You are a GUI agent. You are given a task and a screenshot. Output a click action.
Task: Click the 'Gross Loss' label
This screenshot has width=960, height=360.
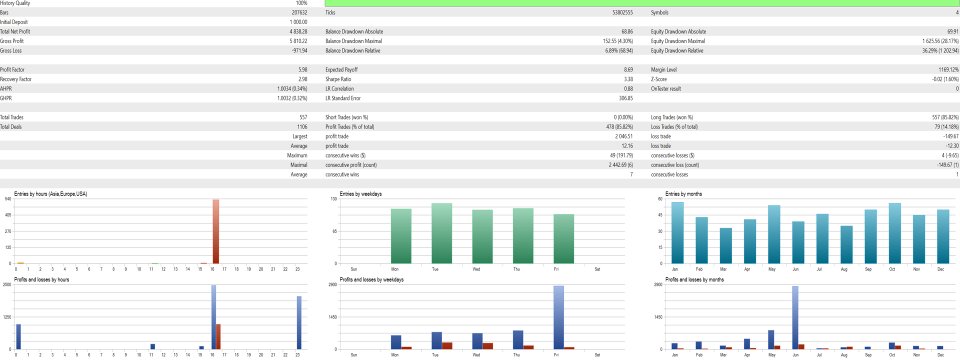tap(9, 51)
